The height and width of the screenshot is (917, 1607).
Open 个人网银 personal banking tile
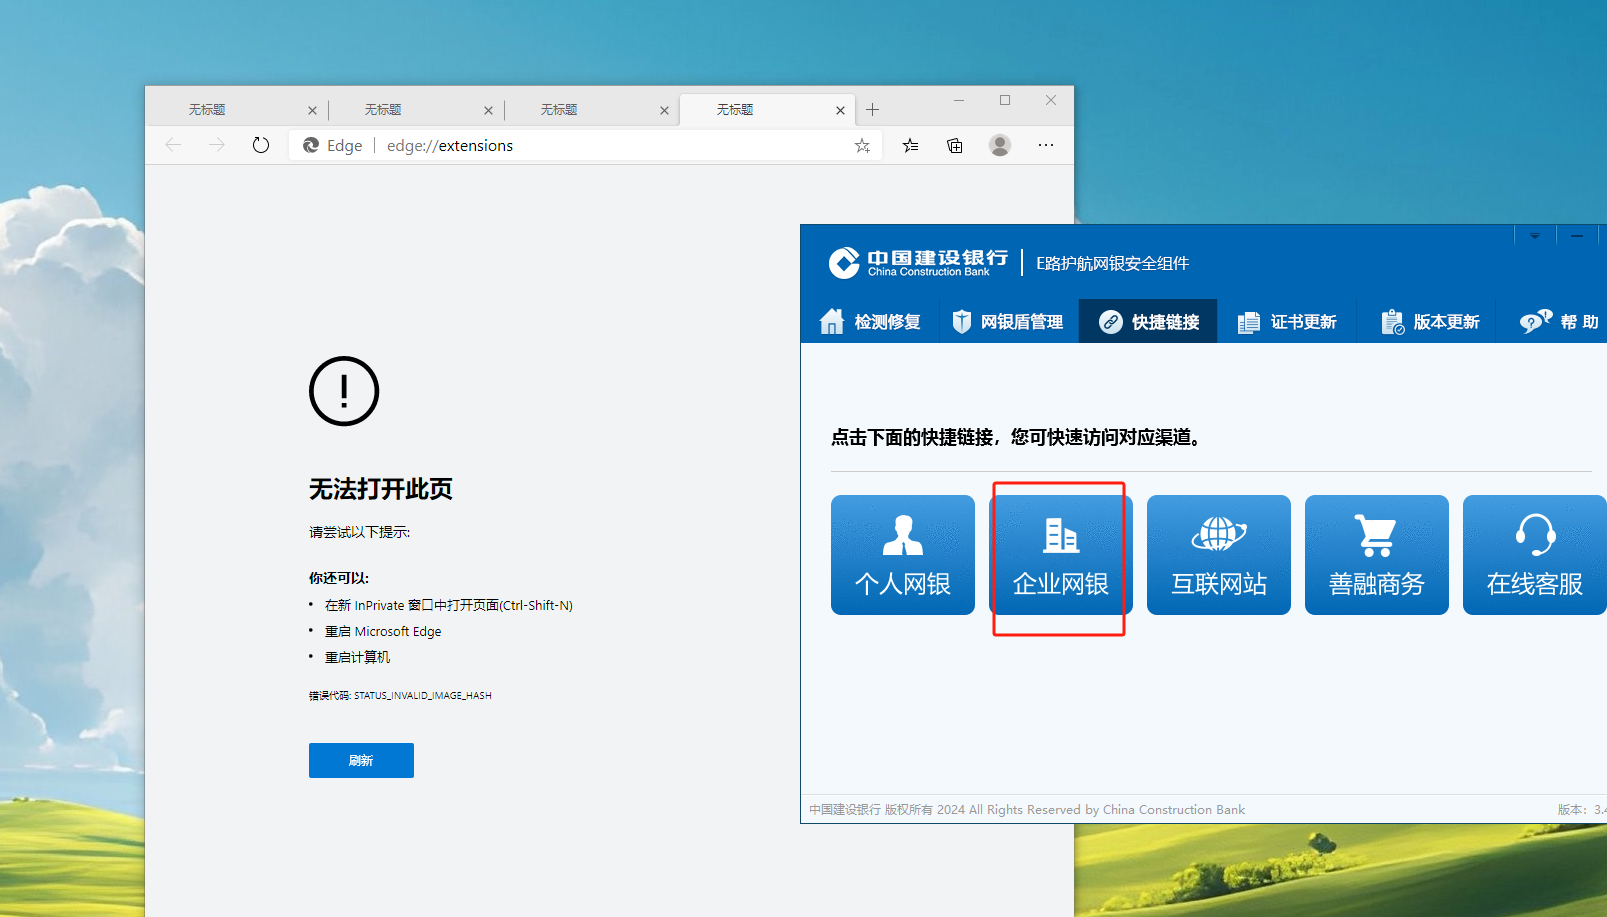pos(903,555)
